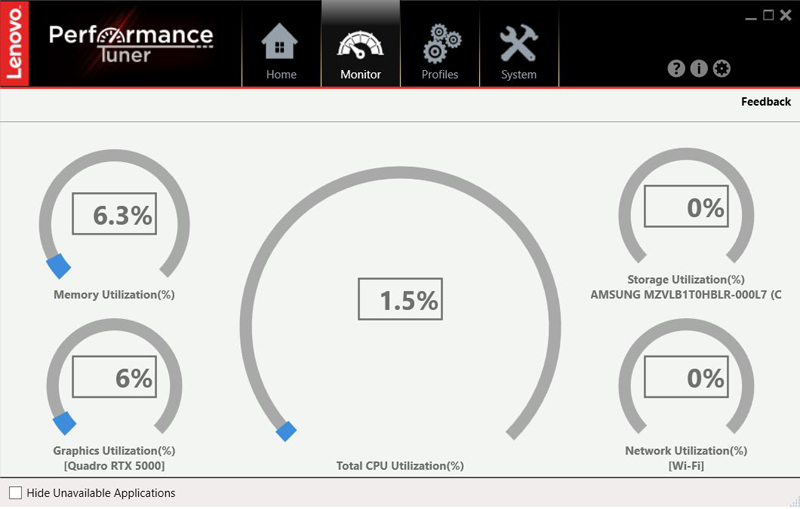Click the Lenovo logo
The image size is (800, 509).
pyautogui.click(x=14, y=43)
